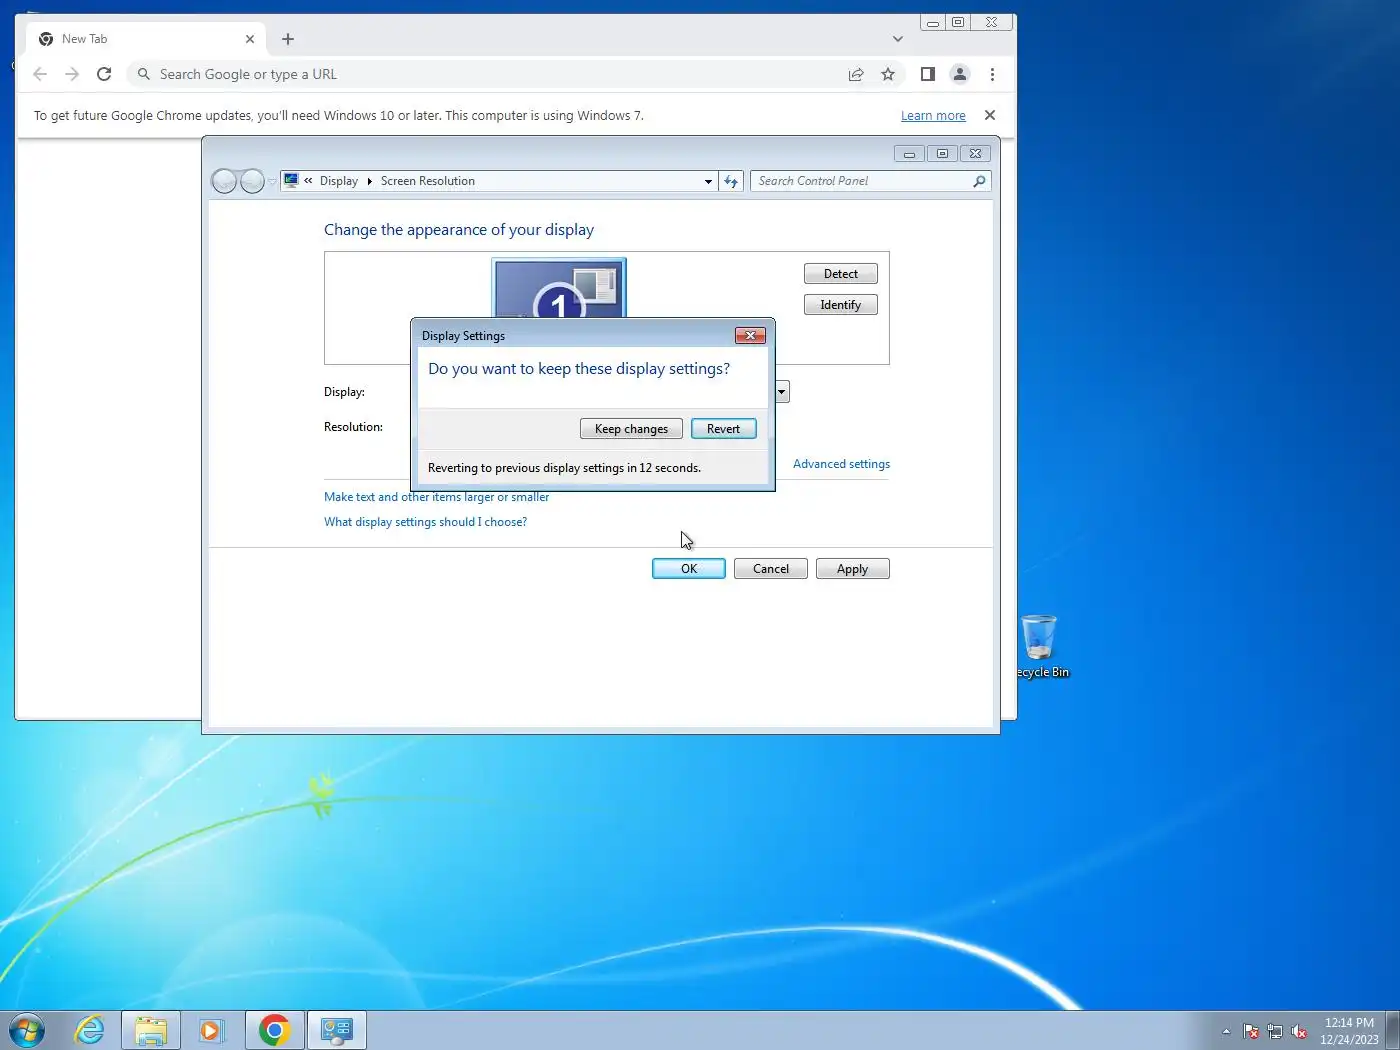Focus the Search Control Panel field
This screenshot has height=1050, width=1400.
coord(860,181)
